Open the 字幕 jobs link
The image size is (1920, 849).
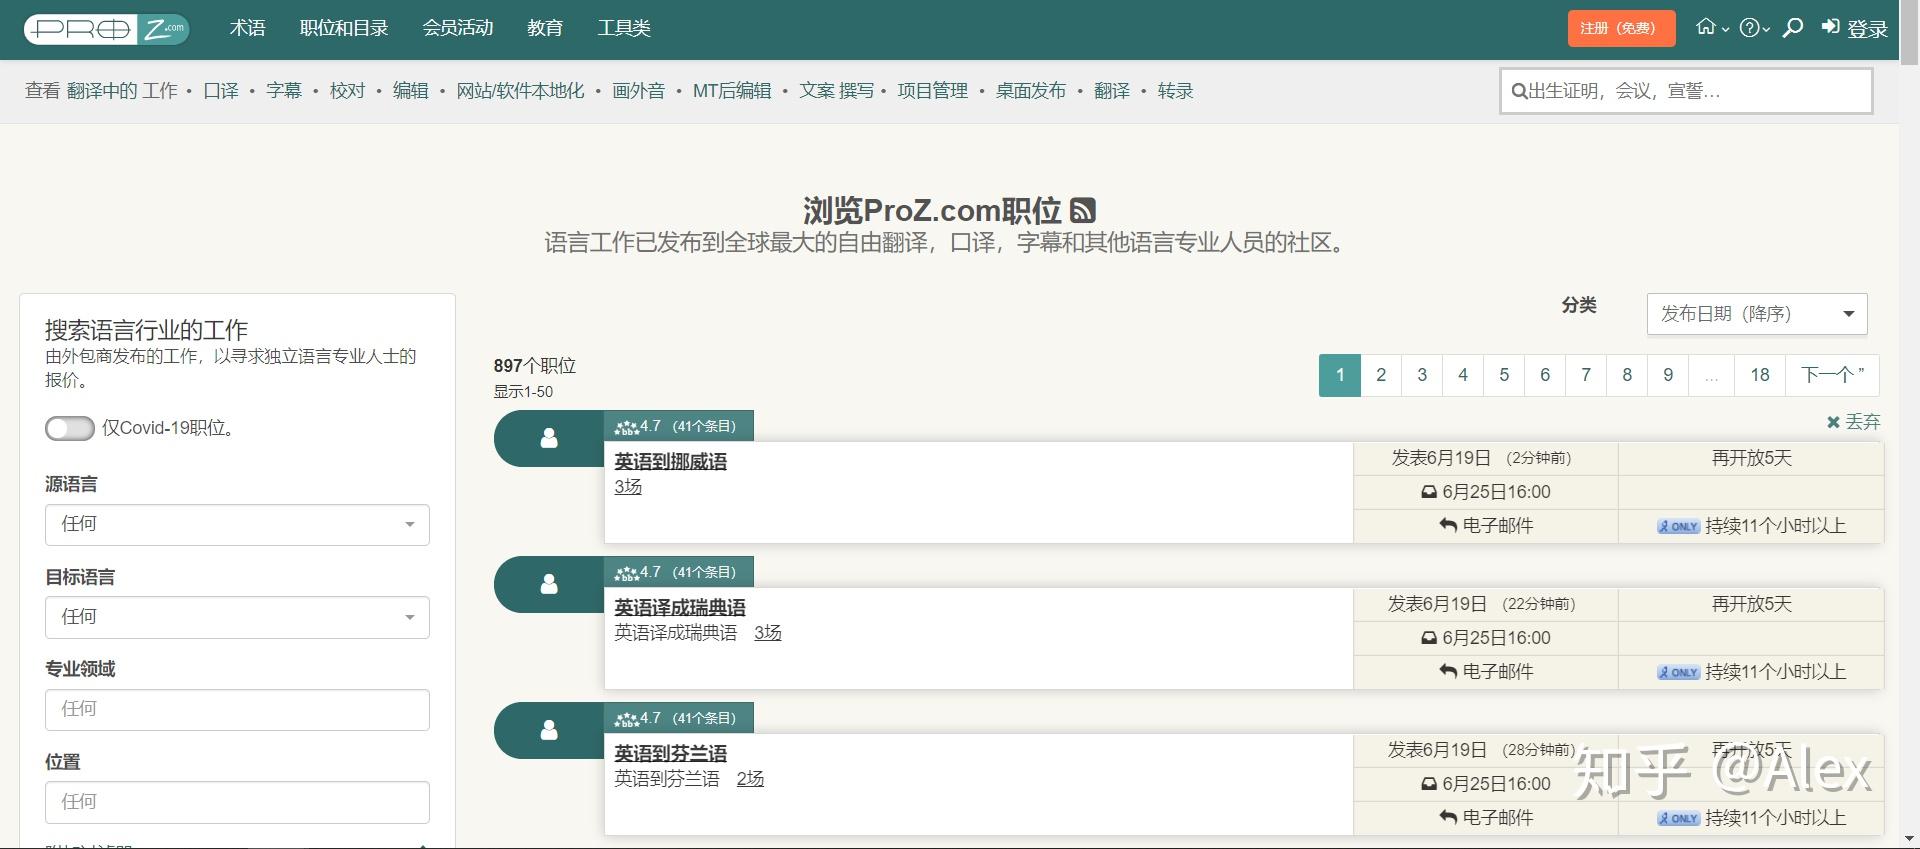click(284, 91)
